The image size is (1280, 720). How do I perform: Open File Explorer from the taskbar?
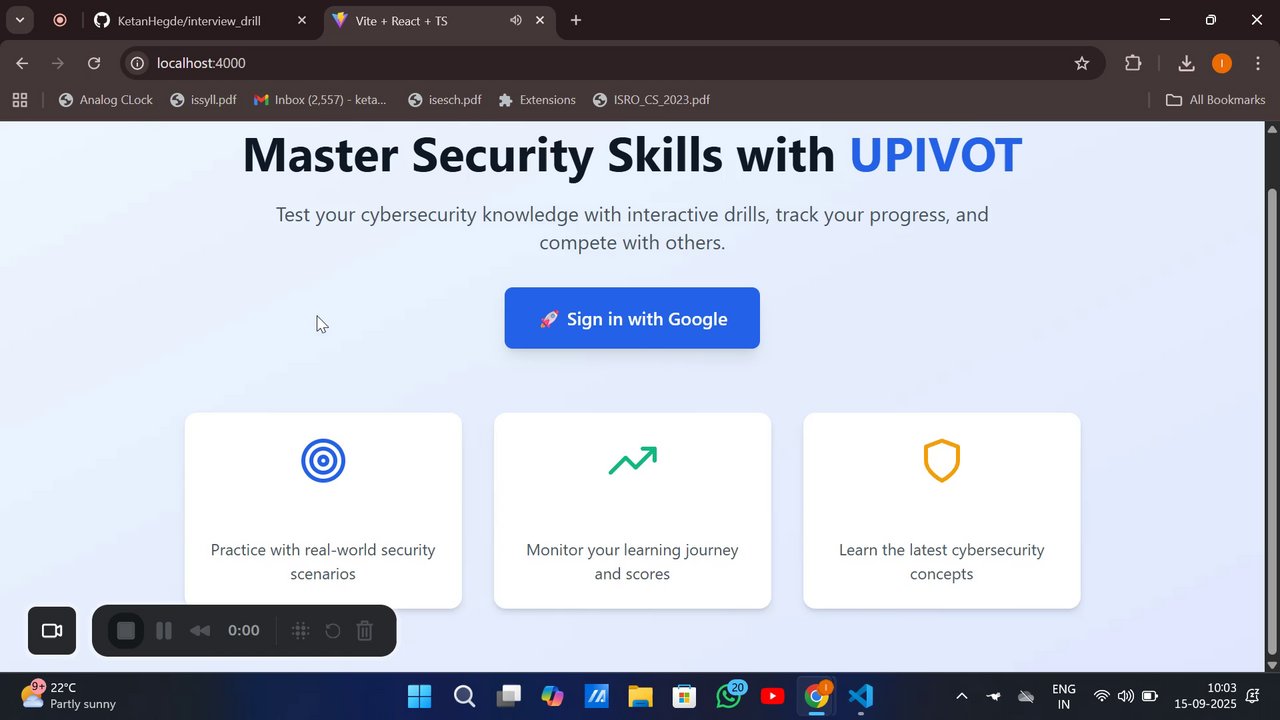tap(640, 696)
